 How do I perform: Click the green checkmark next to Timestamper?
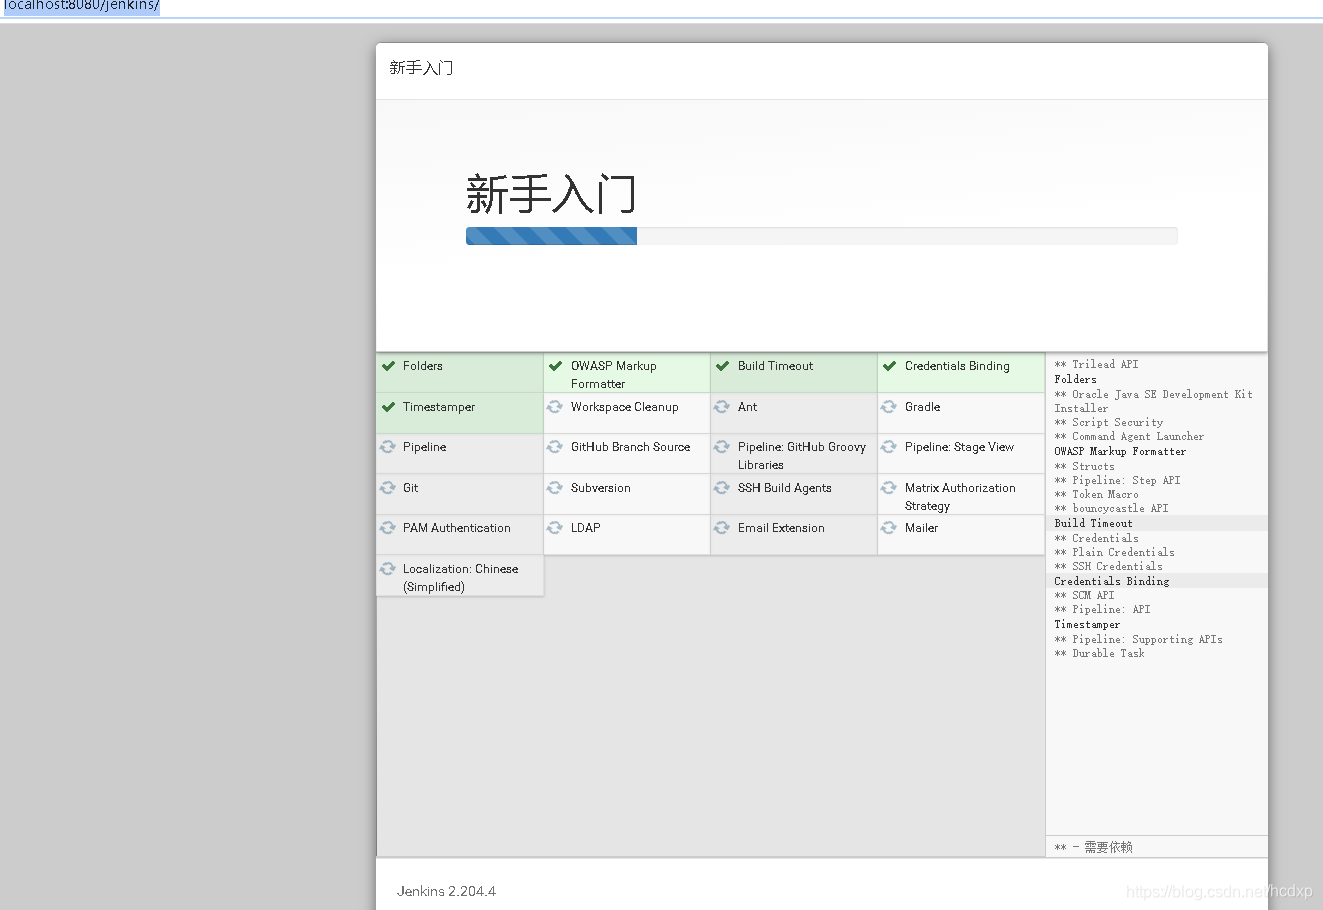click(388, 407)
